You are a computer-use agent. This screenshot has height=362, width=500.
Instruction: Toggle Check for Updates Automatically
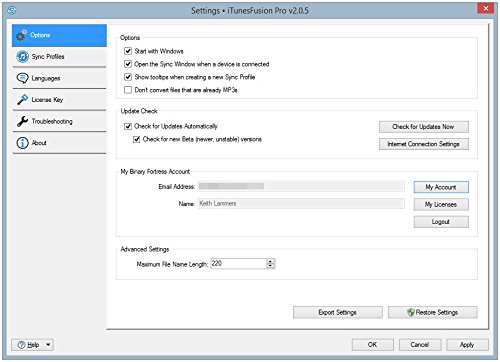[x=128, y=126]
